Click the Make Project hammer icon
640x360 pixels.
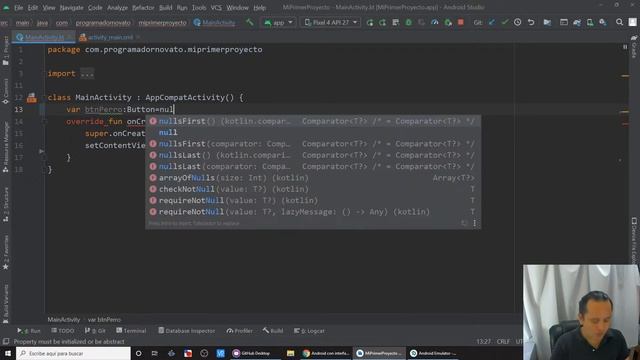pyautogui.click(x=249, y=22)
